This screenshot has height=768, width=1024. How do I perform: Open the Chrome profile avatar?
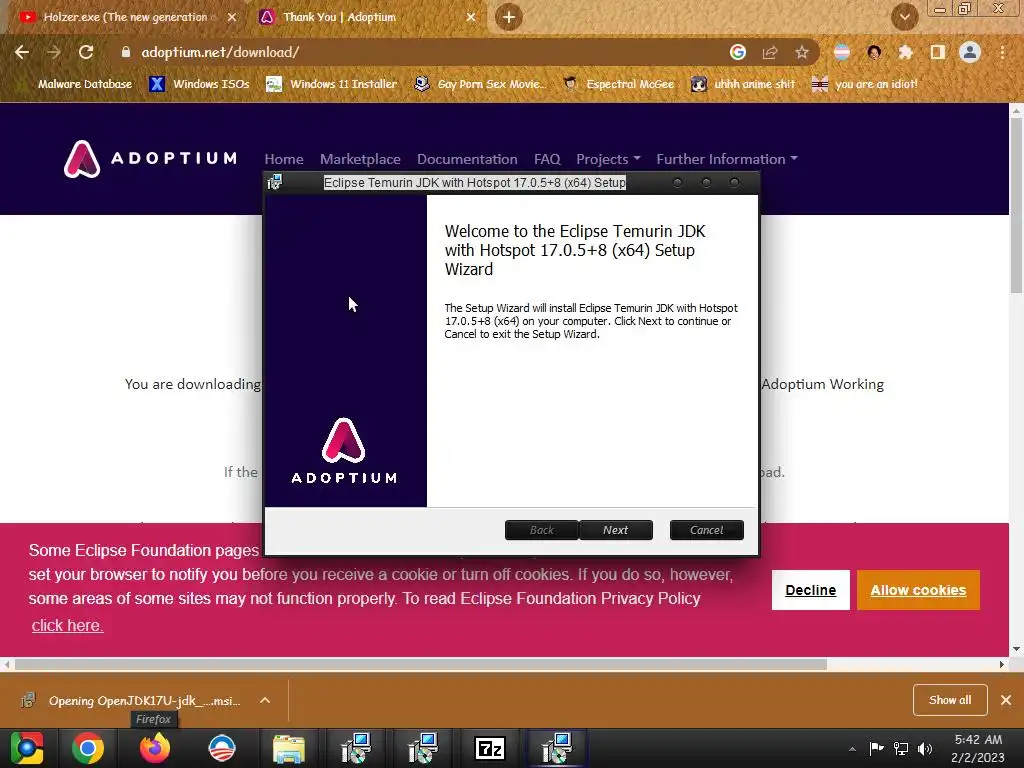[x=970, y=52]
